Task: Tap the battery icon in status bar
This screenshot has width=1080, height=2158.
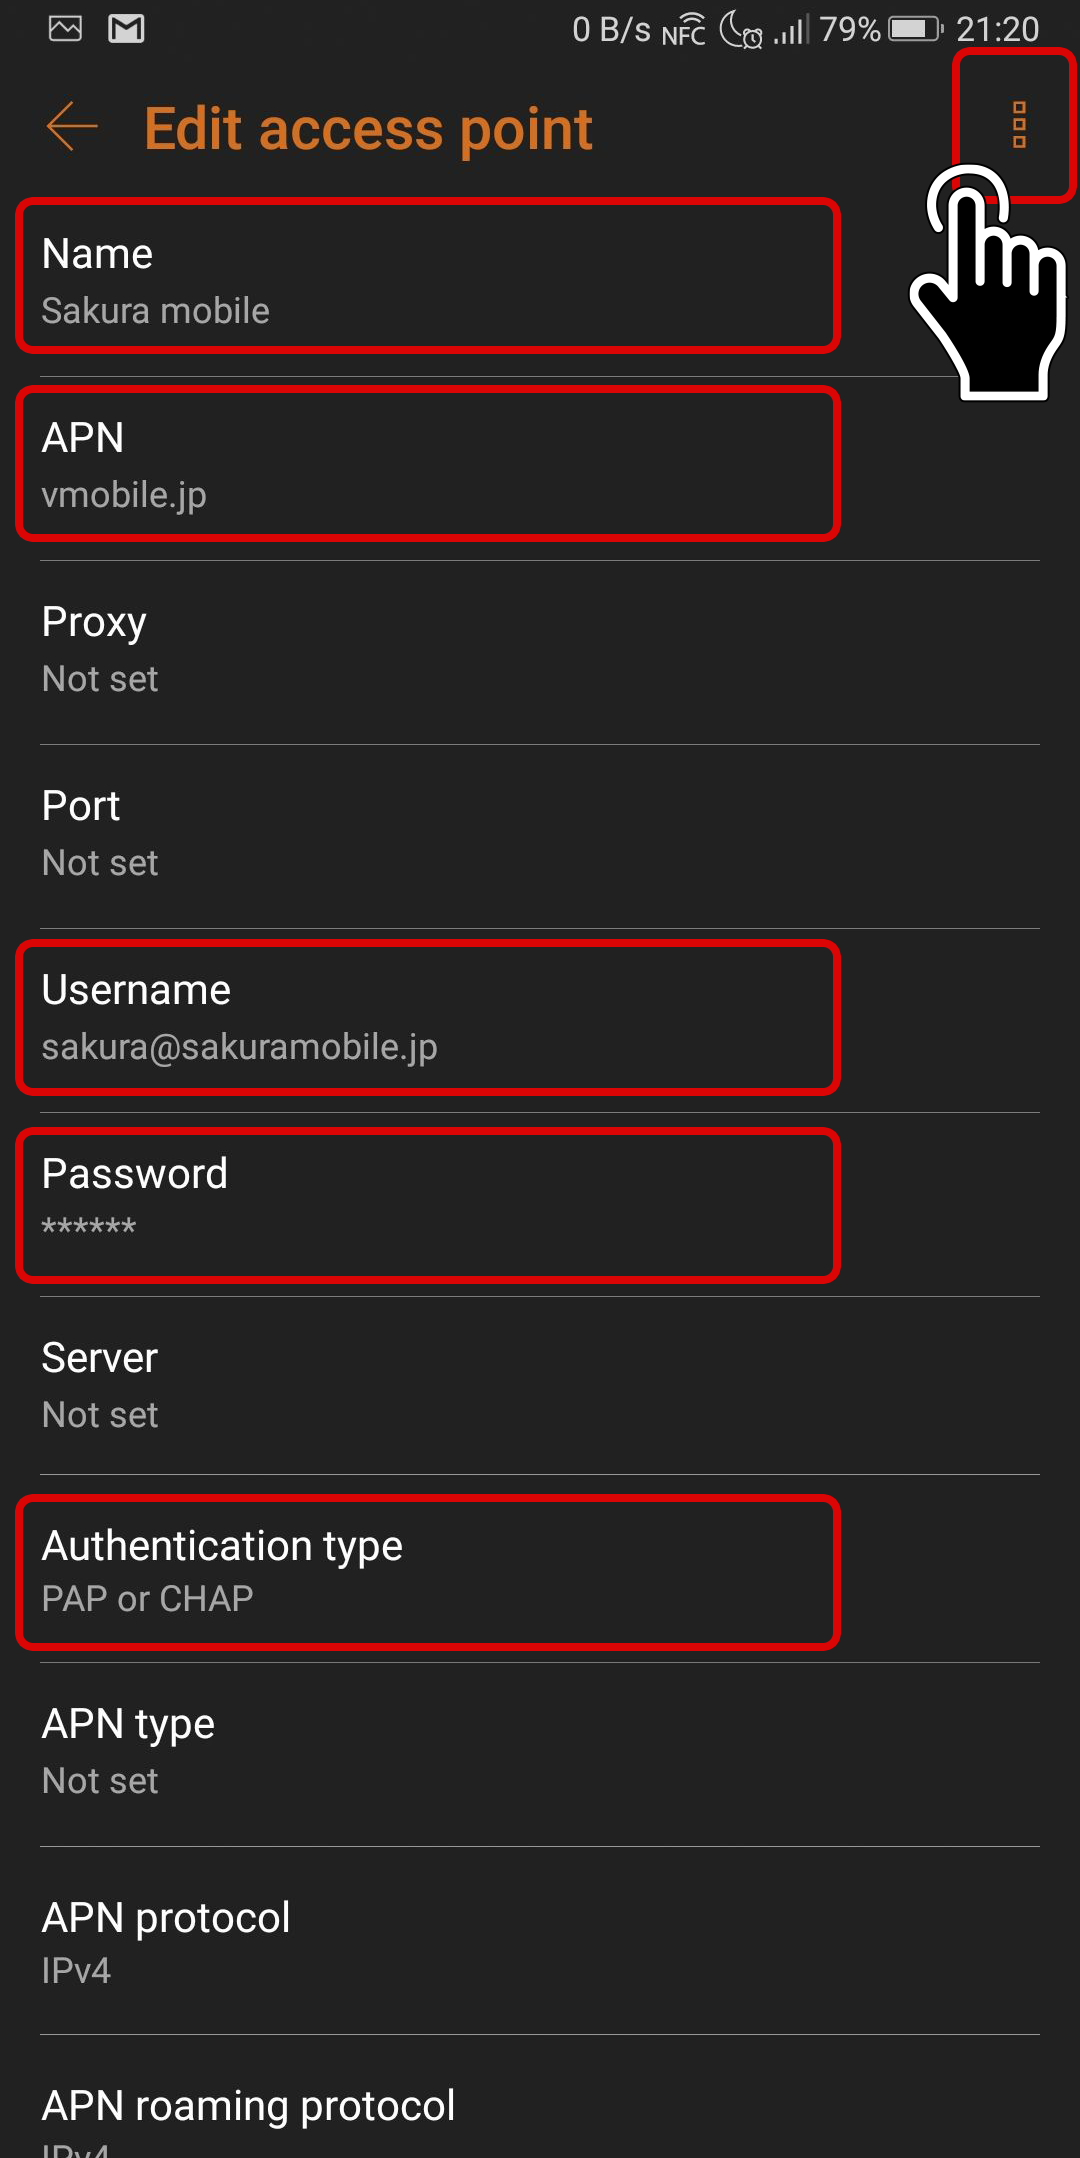Action: click(916, 29)
